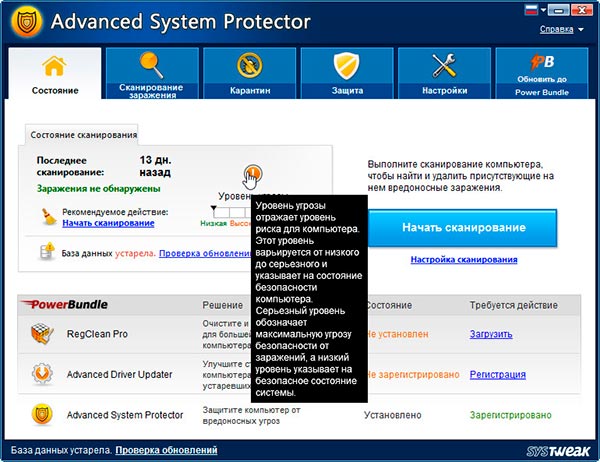Minimize the Advanced System Protector window
Screen dimensions: 600x462
558,10
